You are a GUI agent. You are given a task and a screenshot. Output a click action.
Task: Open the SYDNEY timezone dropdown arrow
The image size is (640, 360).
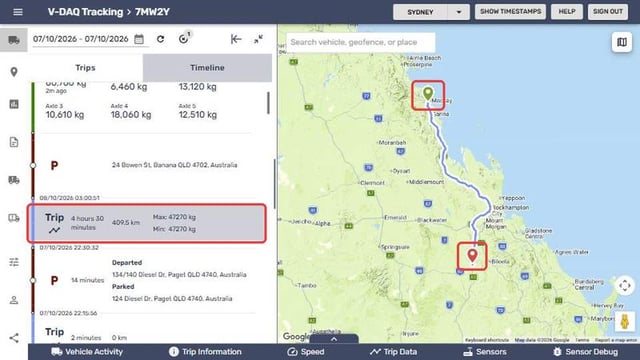coord(459,12)
